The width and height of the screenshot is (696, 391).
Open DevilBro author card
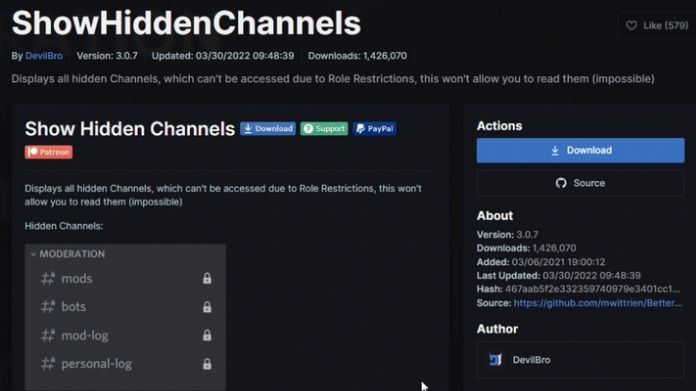pos(581,360)
